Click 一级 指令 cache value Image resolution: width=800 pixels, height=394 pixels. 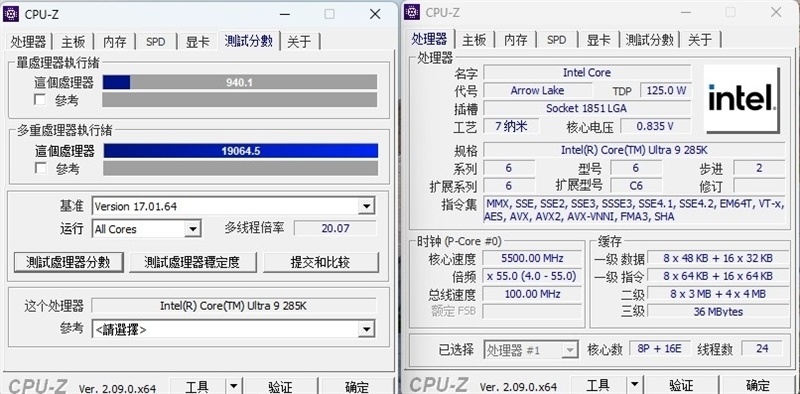pyautogui.click(x=717, y=276)
